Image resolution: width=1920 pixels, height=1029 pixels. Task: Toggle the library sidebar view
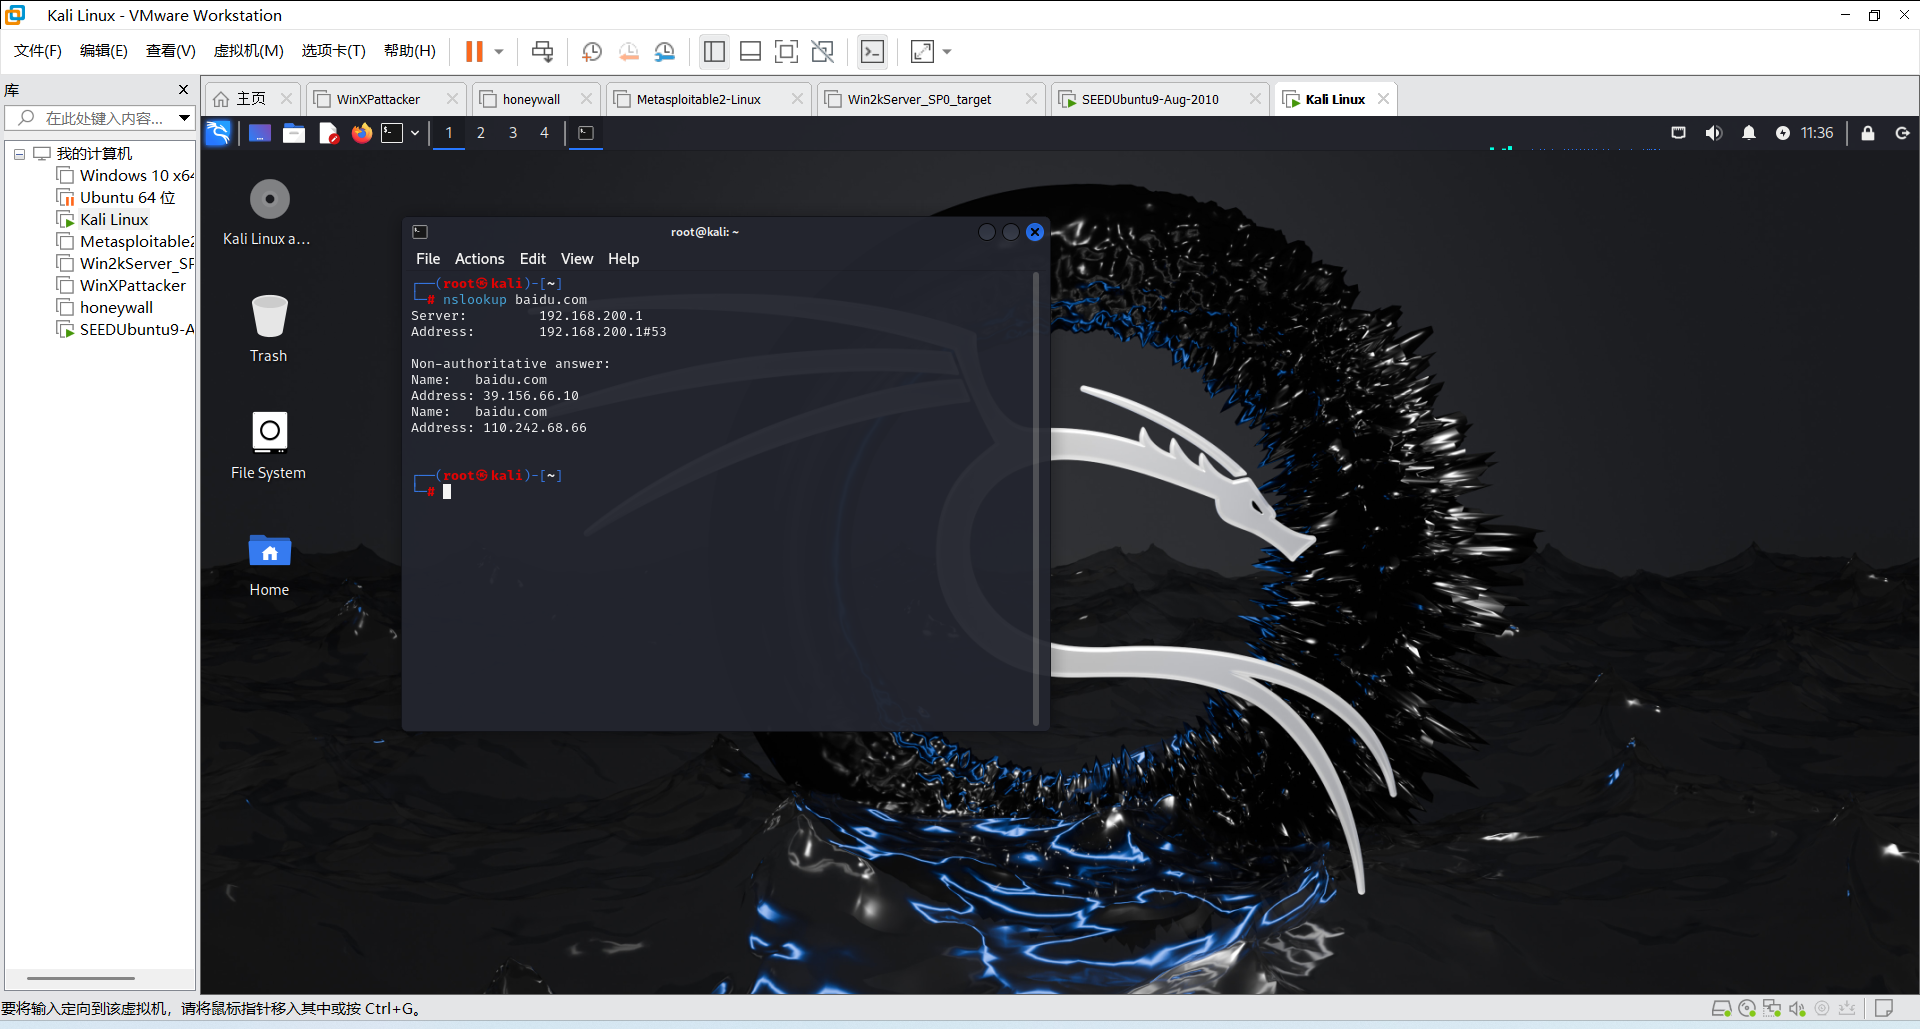pos(714,52)
